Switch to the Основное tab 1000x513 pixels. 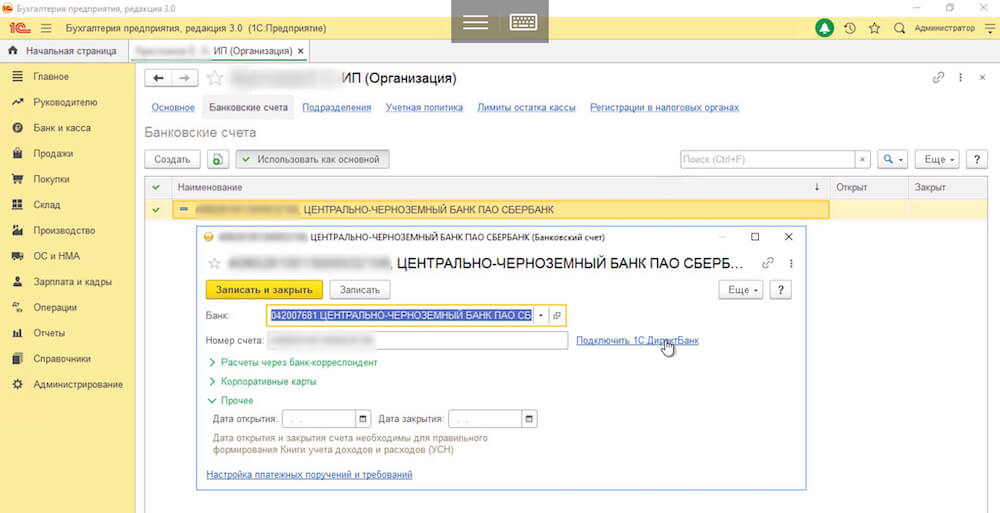173,107
